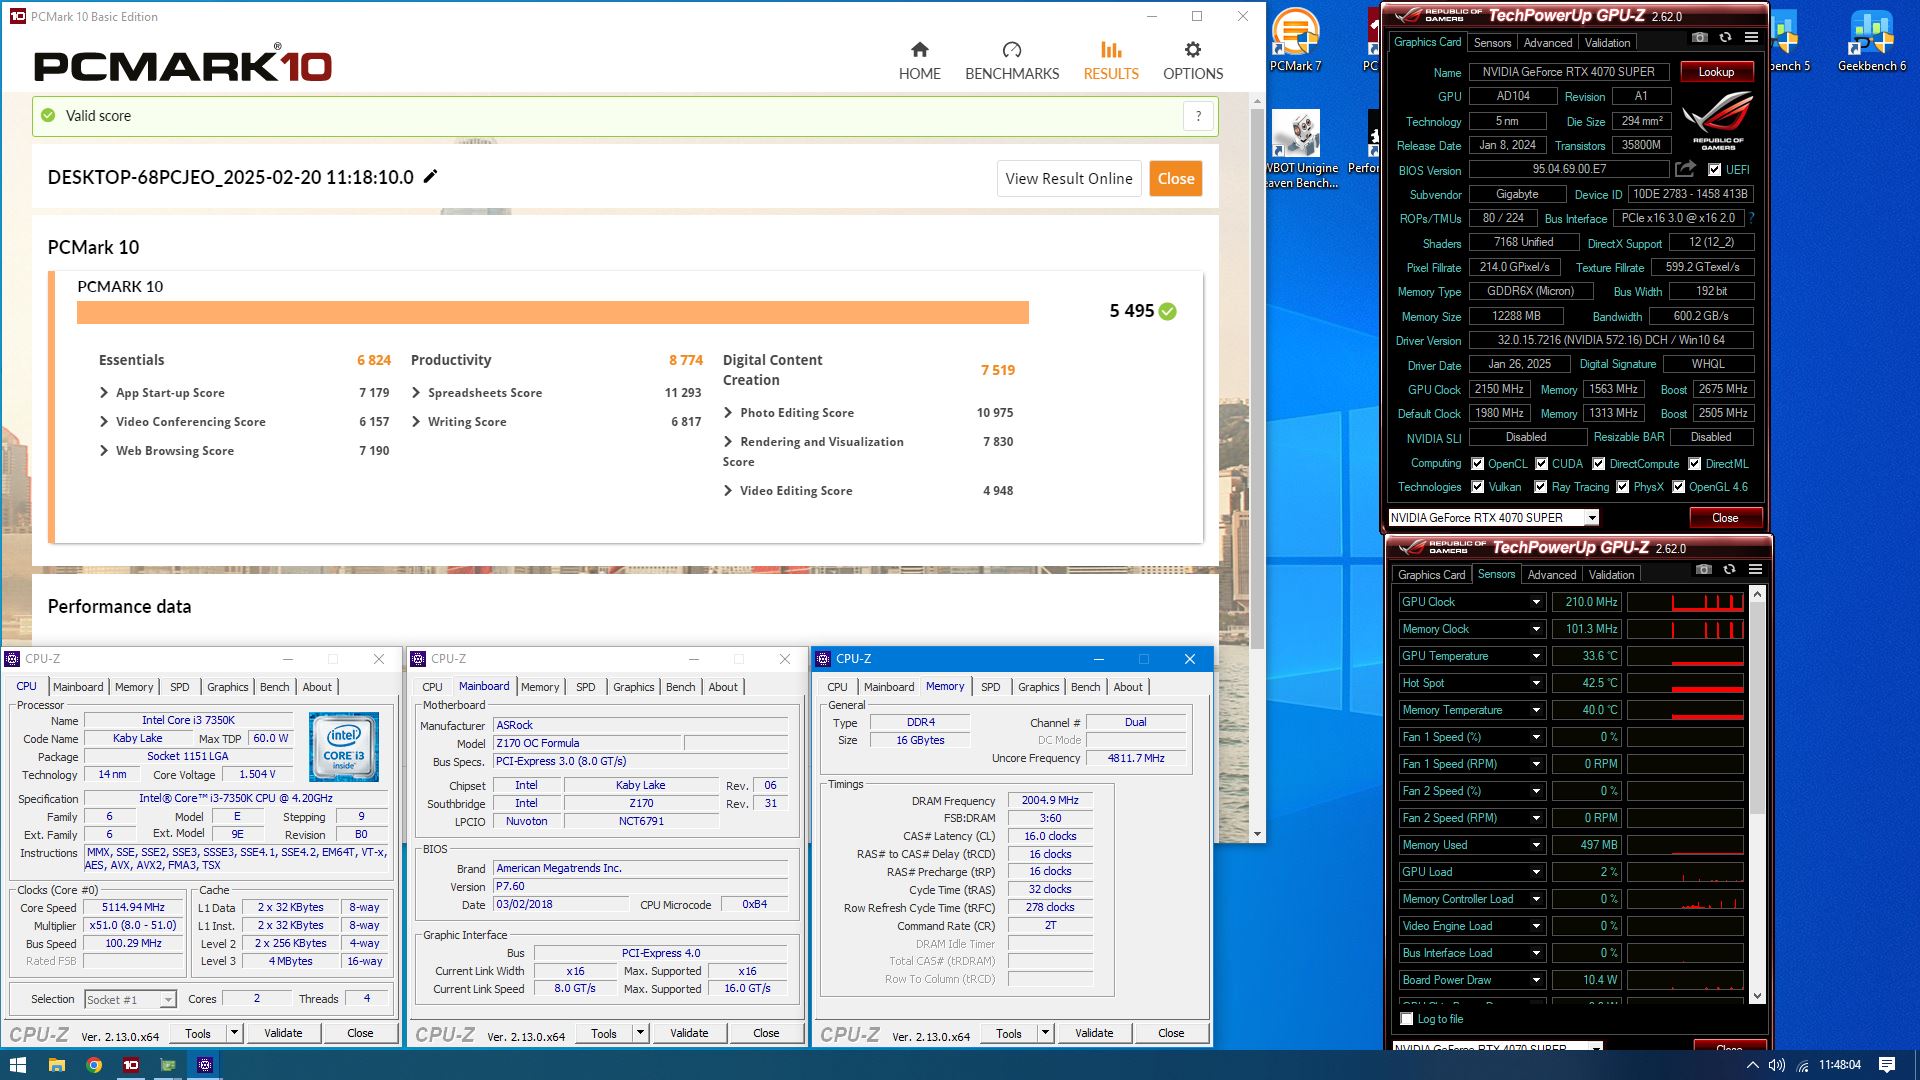1920x1080 pixels.
Task: Toggle the PhysX checkbox in GPU-Z
Action: pyautogui.click(x=1622, y=487)
